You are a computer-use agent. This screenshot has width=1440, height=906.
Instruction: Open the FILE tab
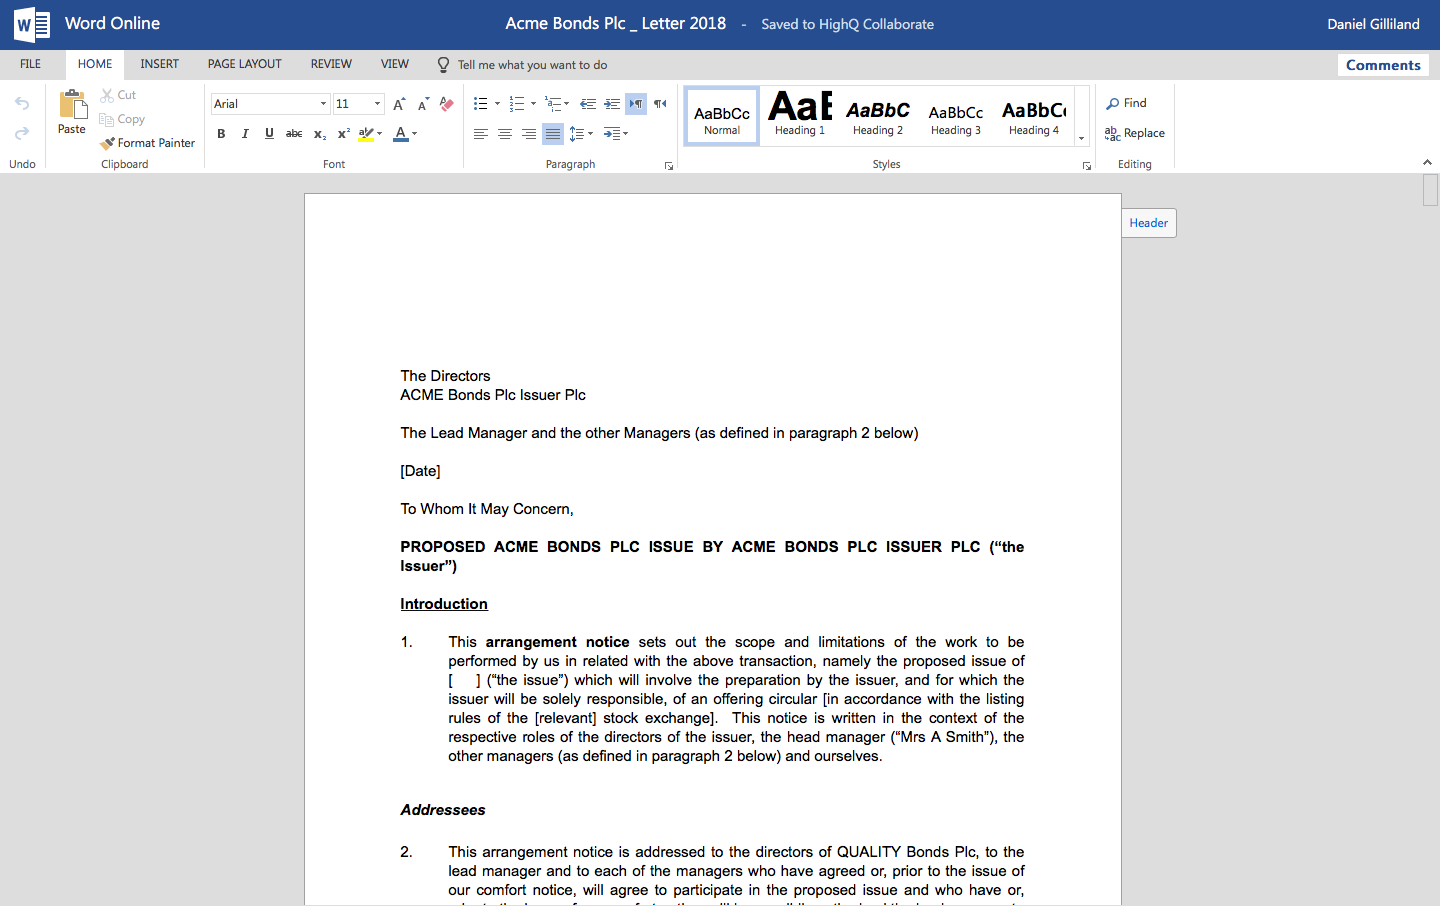point(31,64)
